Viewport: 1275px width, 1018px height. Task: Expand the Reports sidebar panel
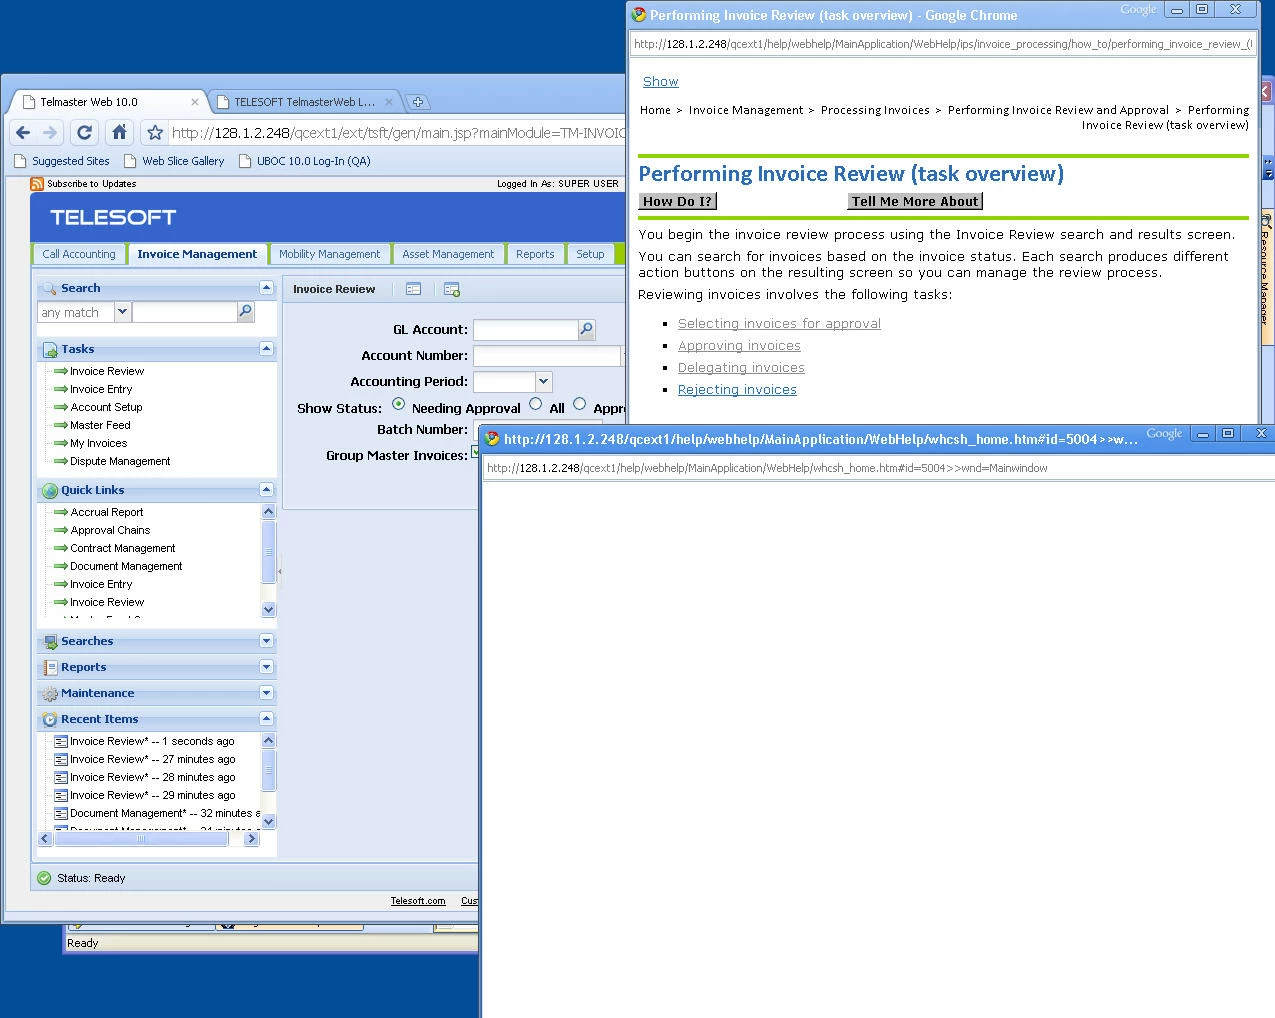(x=266, y=667)
